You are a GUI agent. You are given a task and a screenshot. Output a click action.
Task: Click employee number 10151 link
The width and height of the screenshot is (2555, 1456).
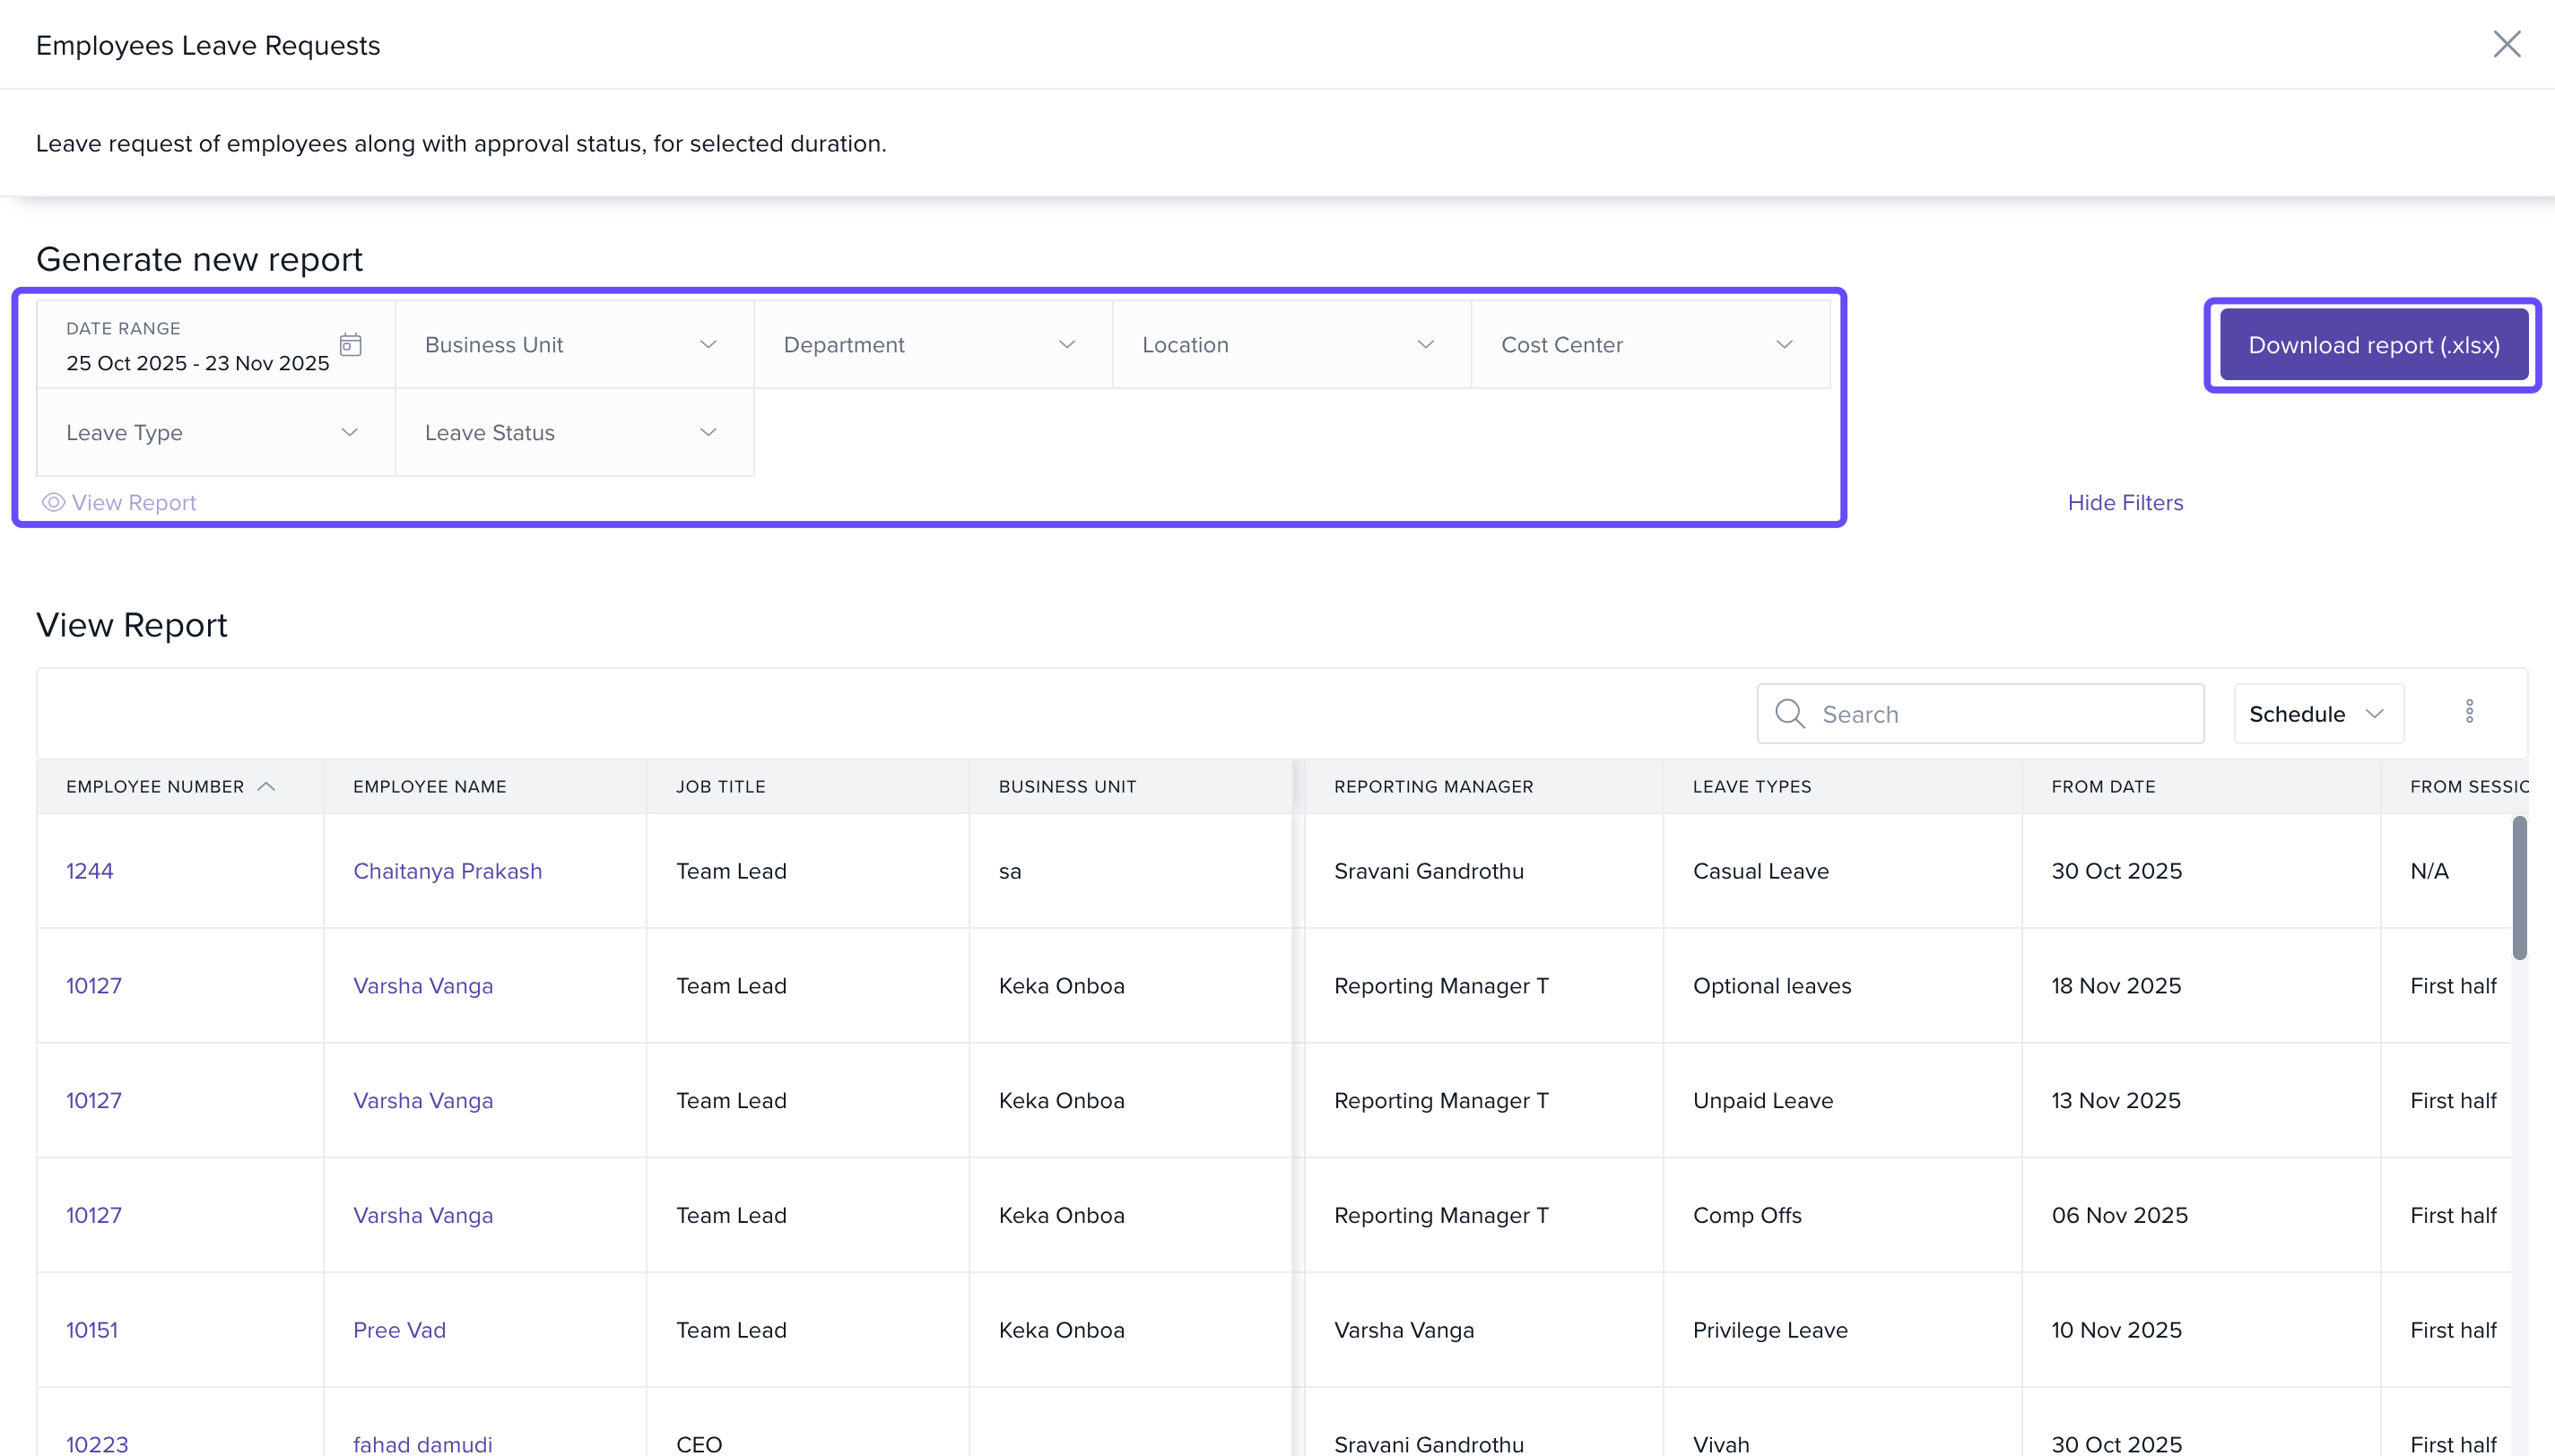pos(92,1330)
